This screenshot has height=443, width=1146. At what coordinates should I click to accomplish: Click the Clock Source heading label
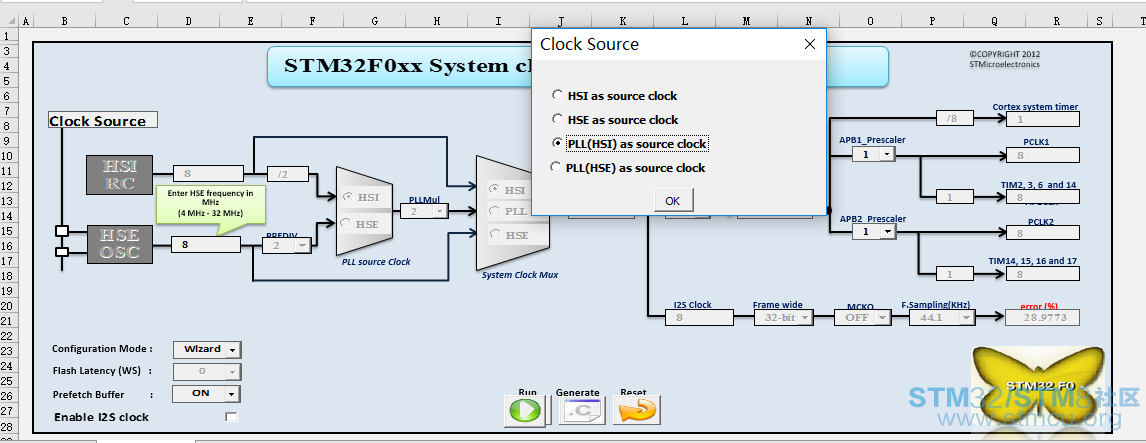click(x=103, y=121)
